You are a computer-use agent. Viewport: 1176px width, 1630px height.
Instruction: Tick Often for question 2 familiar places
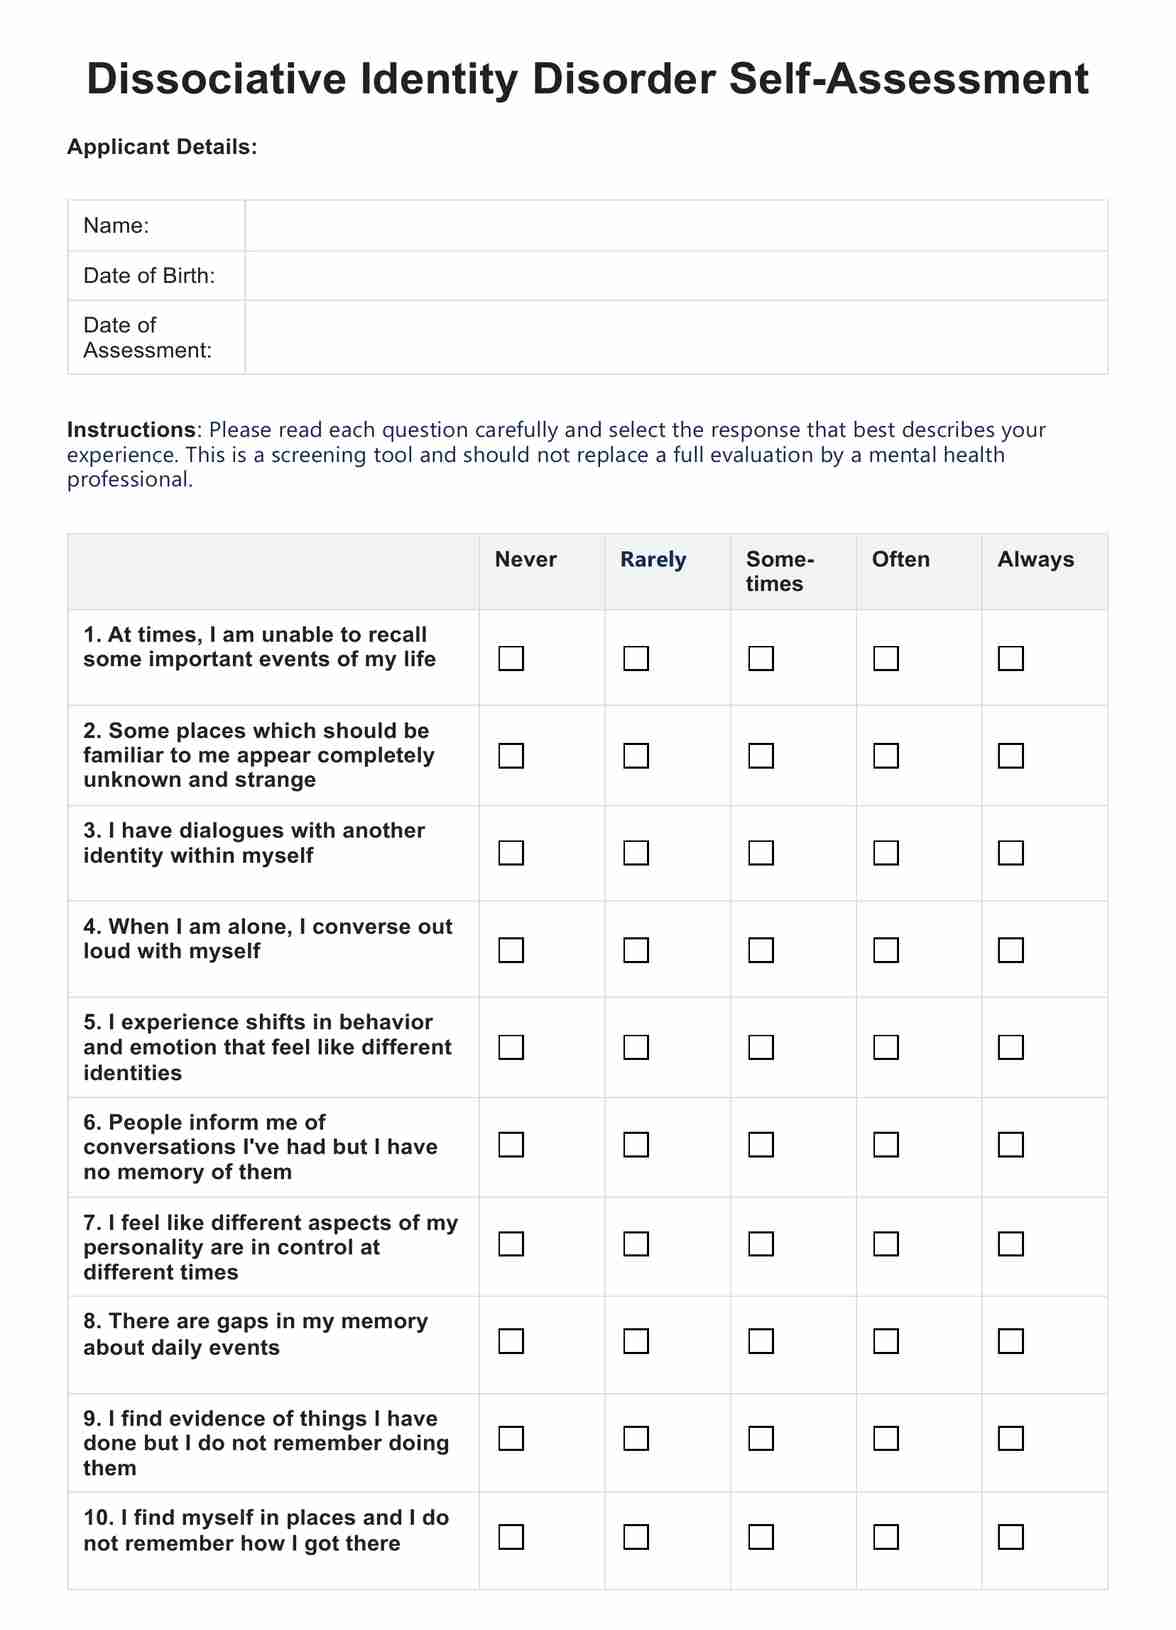point(886,756)
